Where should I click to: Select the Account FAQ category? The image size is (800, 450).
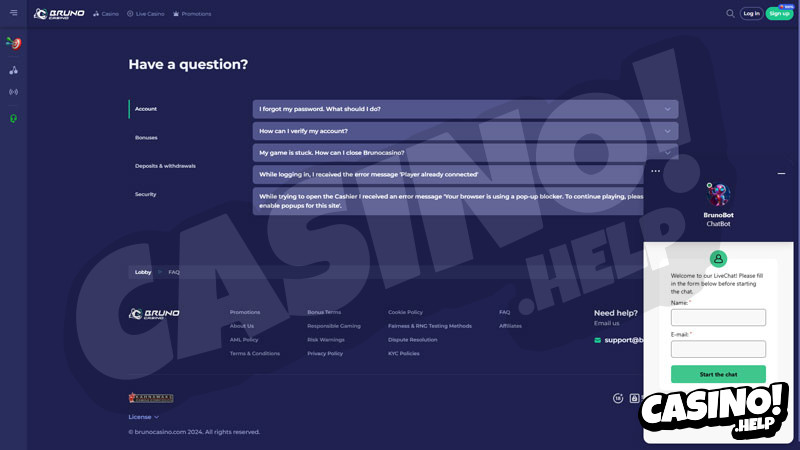coord(146,109)
